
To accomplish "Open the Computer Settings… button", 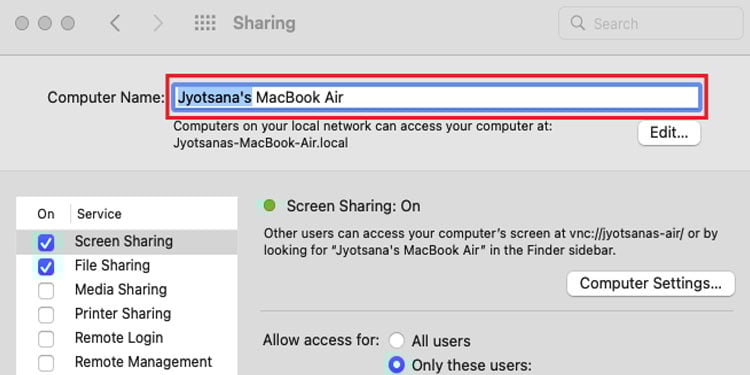I will (x=651, y=284).
